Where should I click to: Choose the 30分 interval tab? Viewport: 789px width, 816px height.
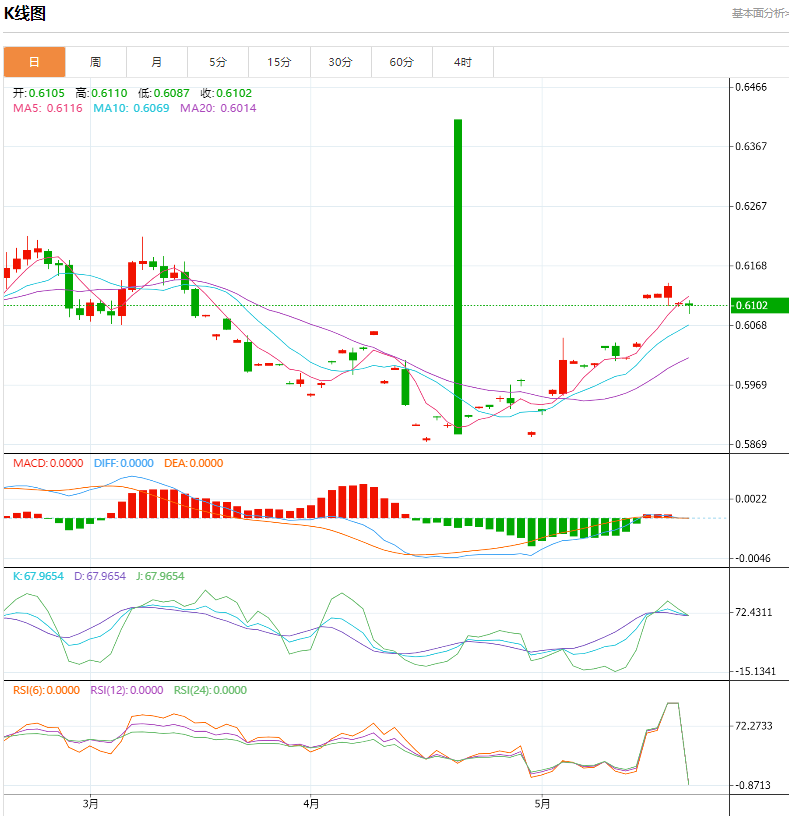(340, 62)
